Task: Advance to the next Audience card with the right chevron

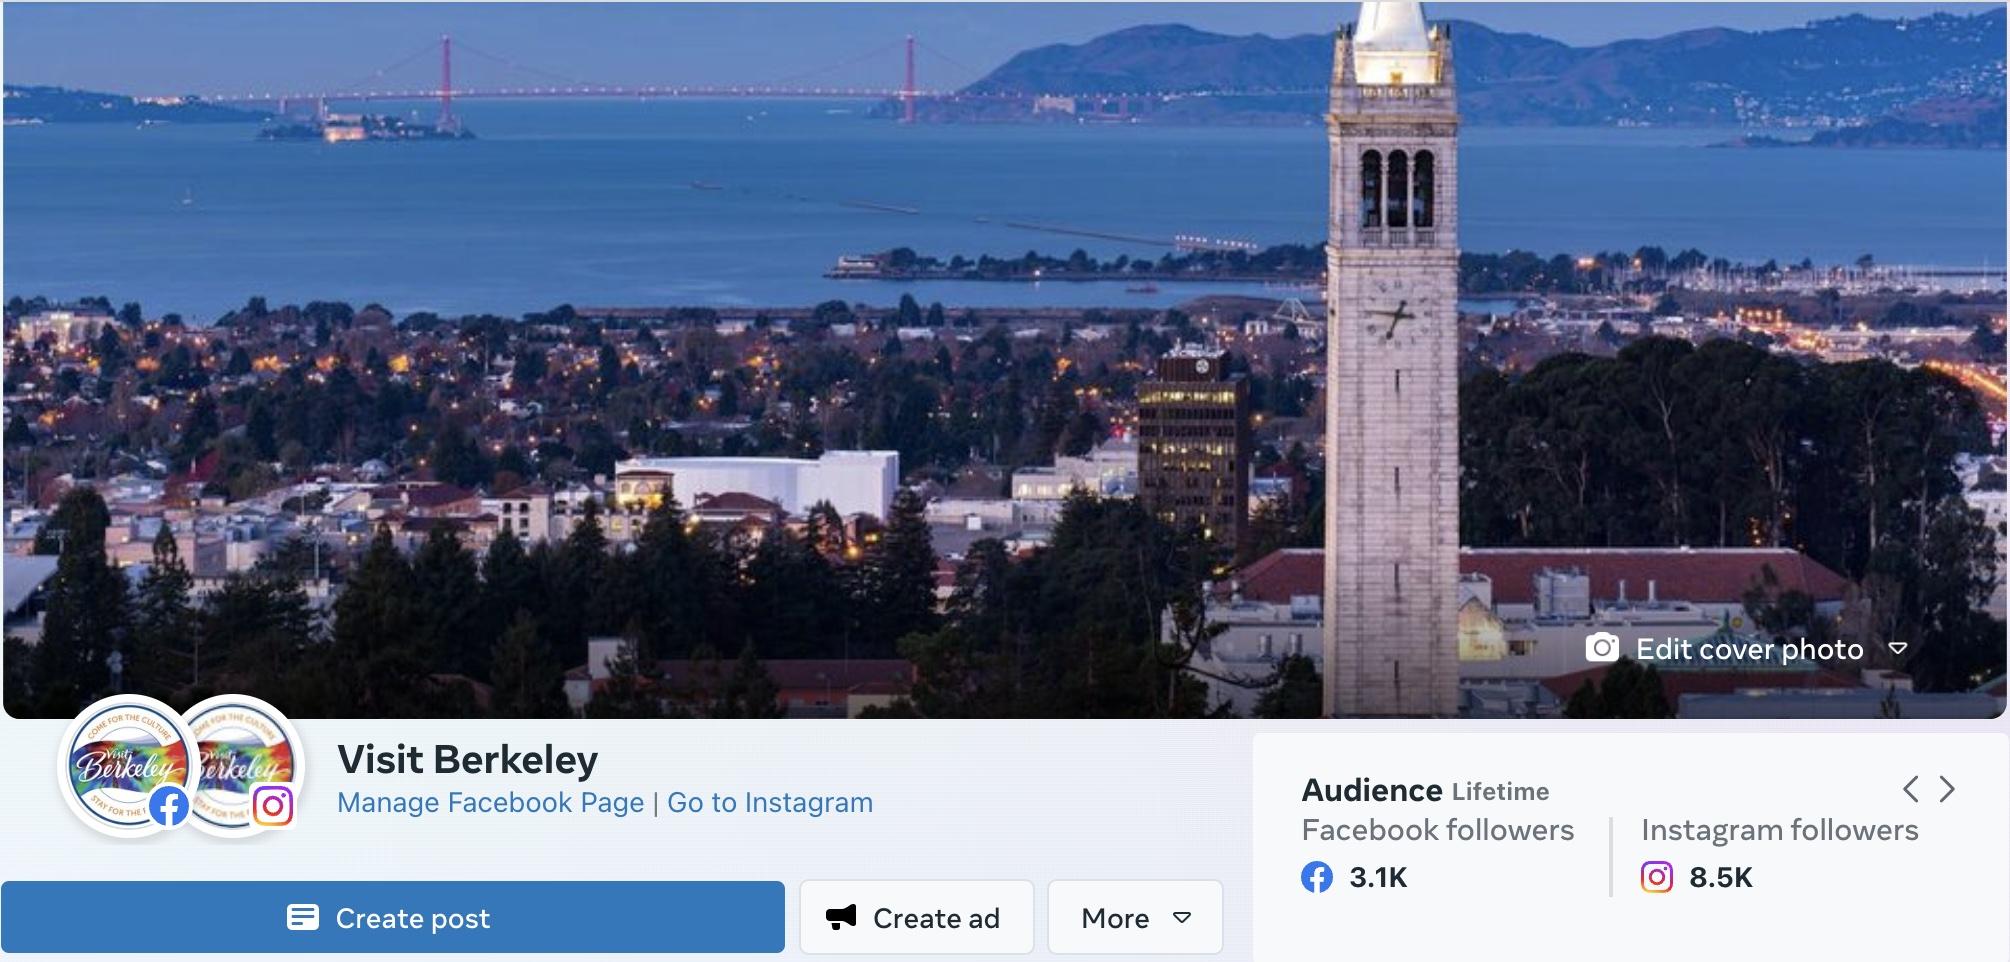Action: (x=1947, y=789)
